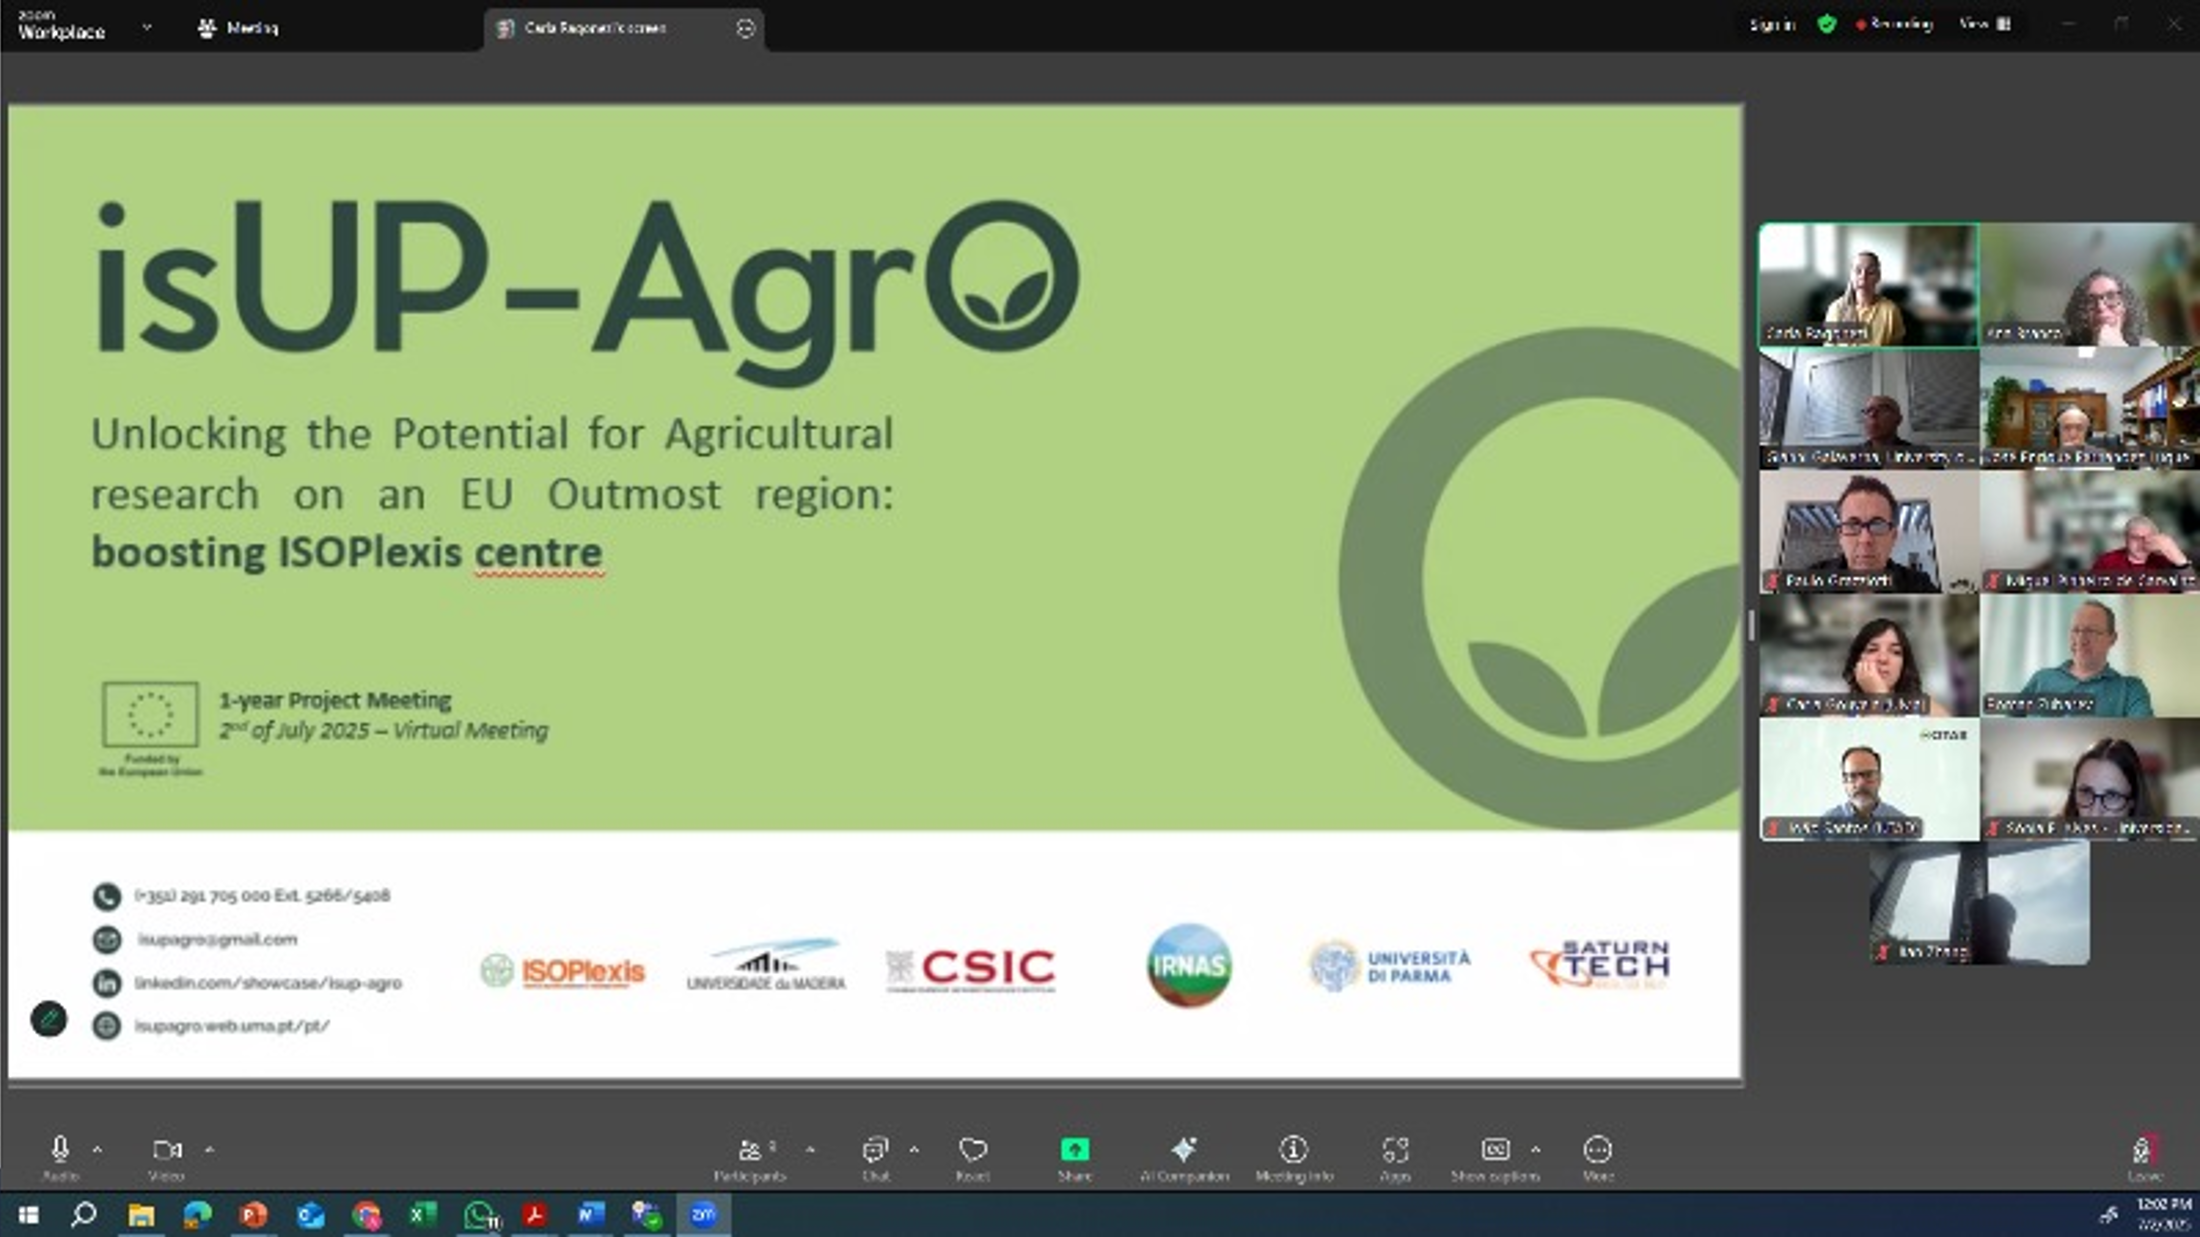Viewport: 2200px width, 1237px height.
Task: Expand audio options arrow beside microphone
Action: pyautogui.click(x=97, y=1150)
